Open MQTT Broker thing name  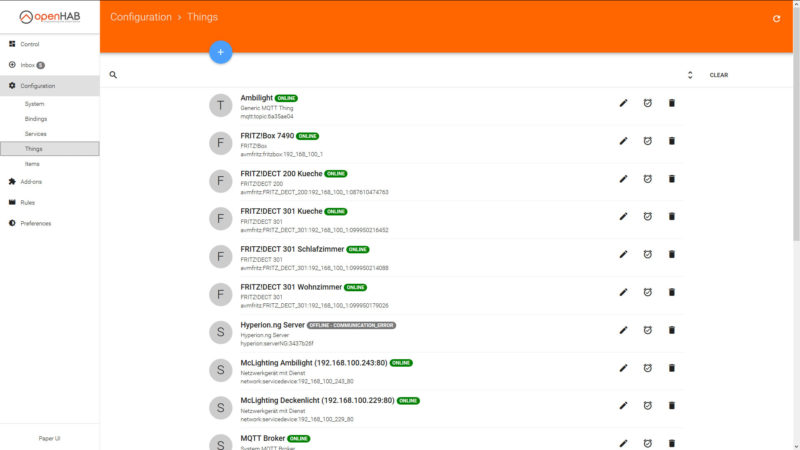coord(263,438)
